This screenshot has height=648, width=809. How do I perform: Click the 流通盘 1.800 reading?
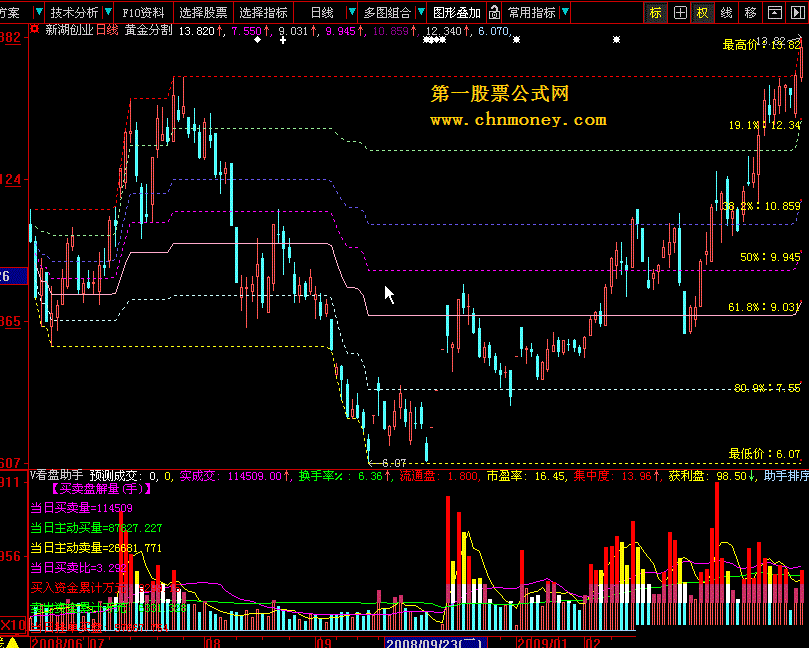(x=439, y=476)
